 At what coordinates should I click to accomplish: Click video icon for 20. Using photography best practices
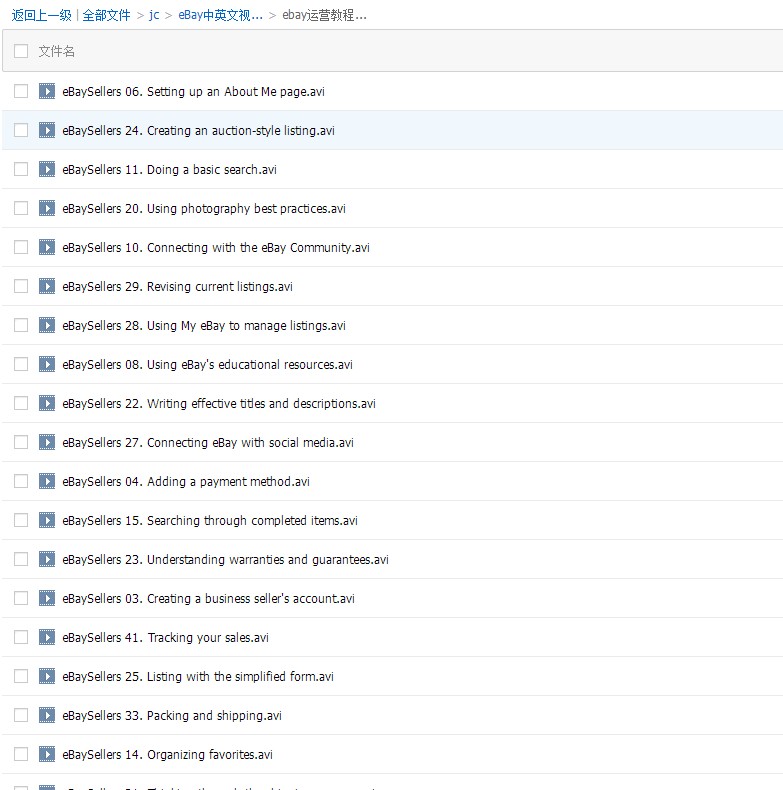tap(47, 208)
